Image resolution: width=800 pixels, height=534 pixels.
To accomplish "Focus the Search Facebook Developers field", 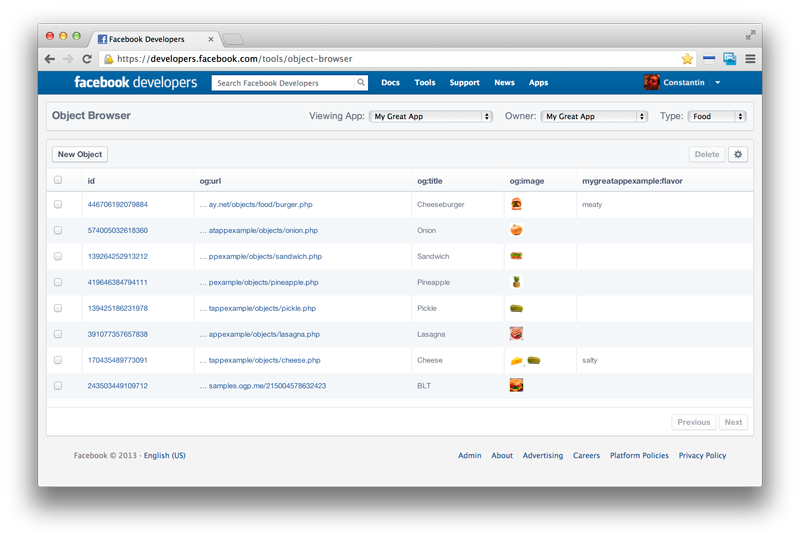I will pos(284,83).
